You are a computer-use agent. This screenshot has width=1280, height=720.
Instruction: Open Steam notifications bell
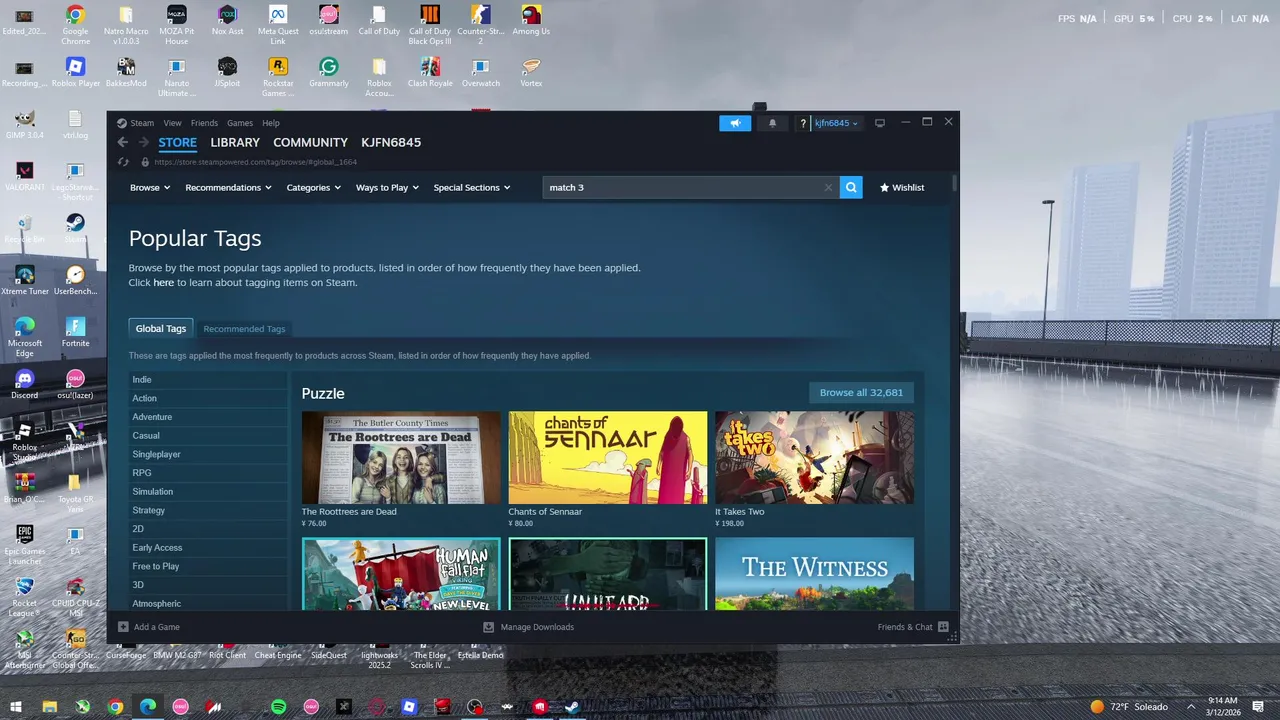[772, 123]
